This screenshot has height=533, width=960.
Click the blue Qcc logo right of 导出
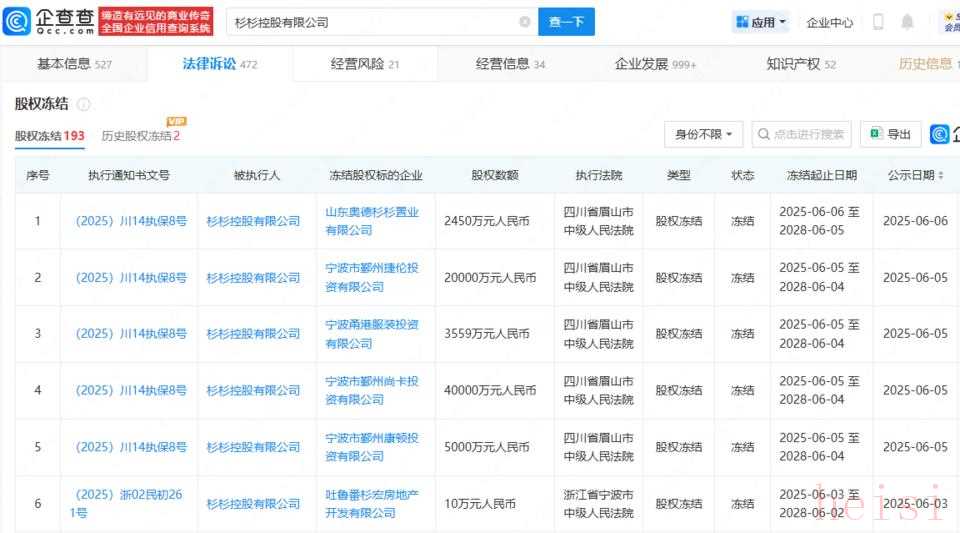940,134
